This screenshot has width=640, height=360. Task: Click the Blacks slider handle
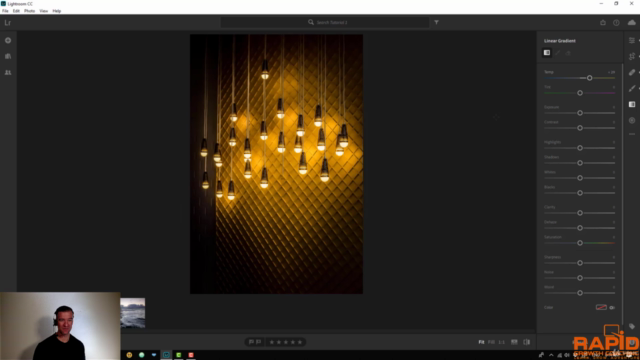[580, 193]
